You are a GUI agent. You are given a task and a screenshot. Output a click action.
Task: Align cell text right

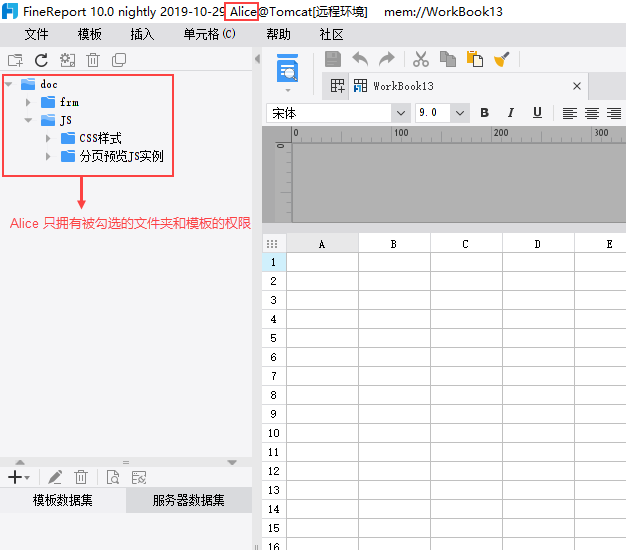point(614,113)
